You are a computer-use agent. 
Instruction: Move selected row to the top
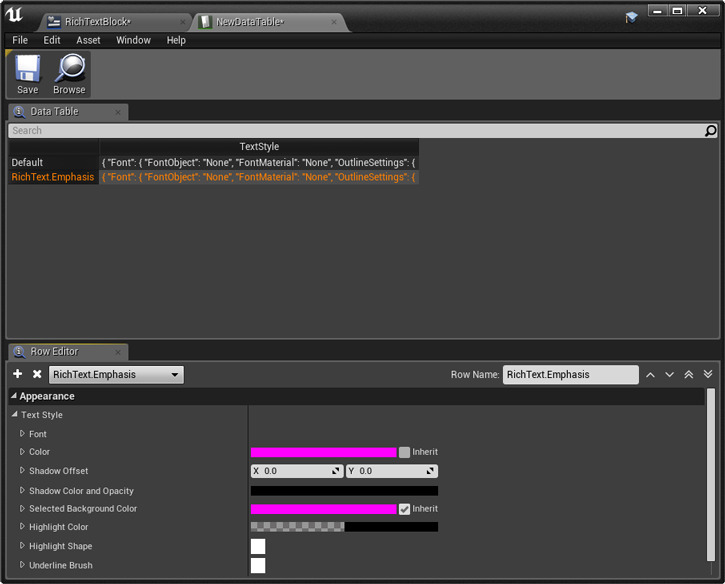[x=688, y=375]
